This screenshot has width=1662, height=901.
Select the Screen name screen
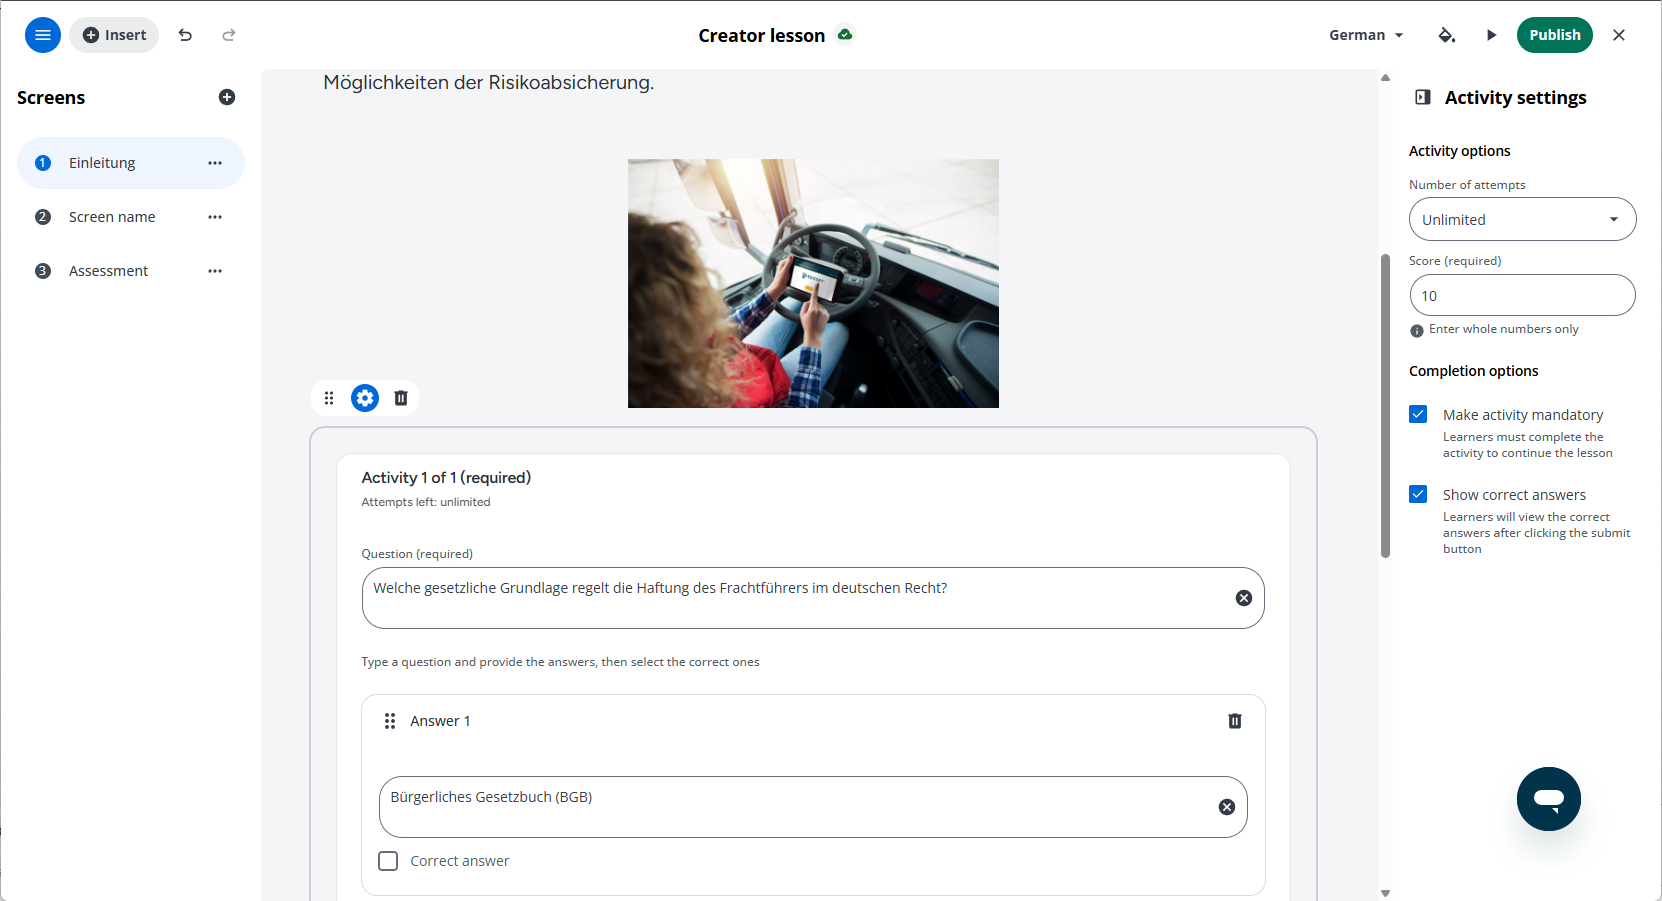[x=131, y=217]
